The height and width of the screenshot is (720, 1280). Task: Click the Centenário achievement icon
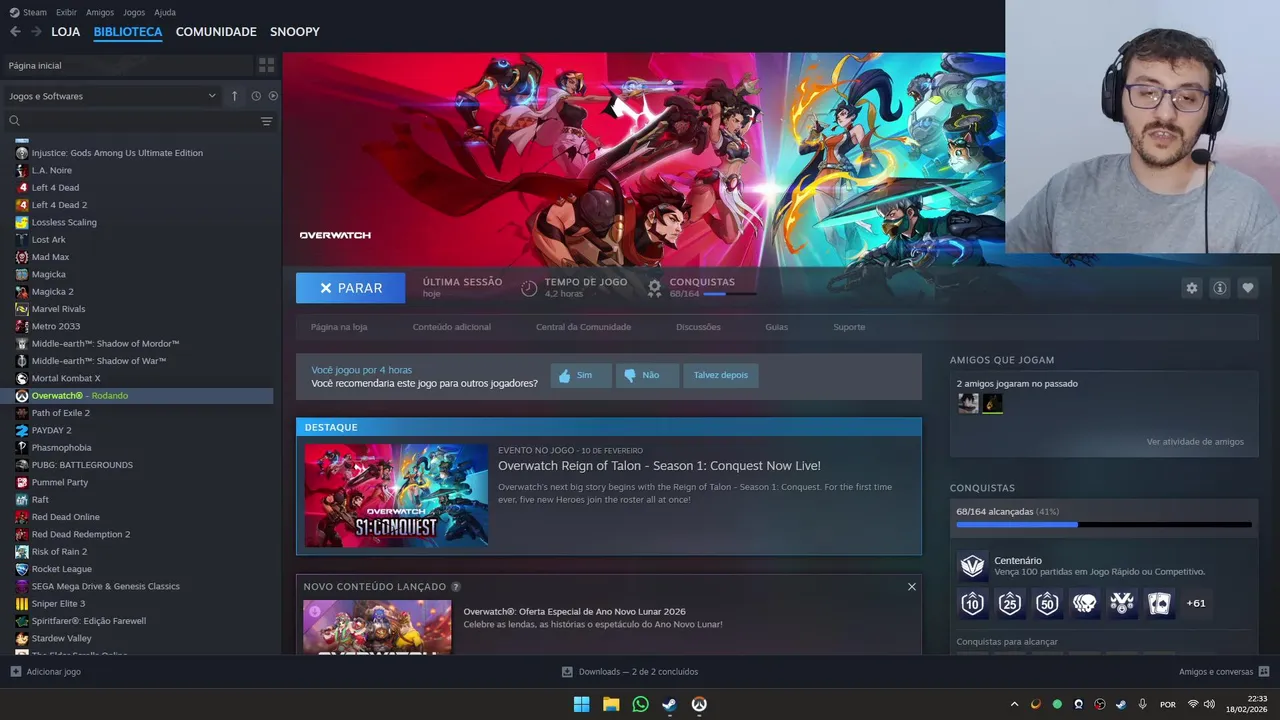click(972, 566)
